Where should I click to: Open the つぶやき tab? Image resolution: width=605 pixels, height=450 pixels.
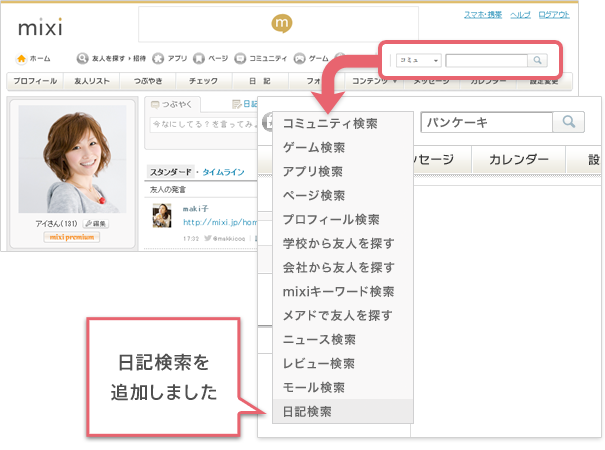(x=148, y=81)
